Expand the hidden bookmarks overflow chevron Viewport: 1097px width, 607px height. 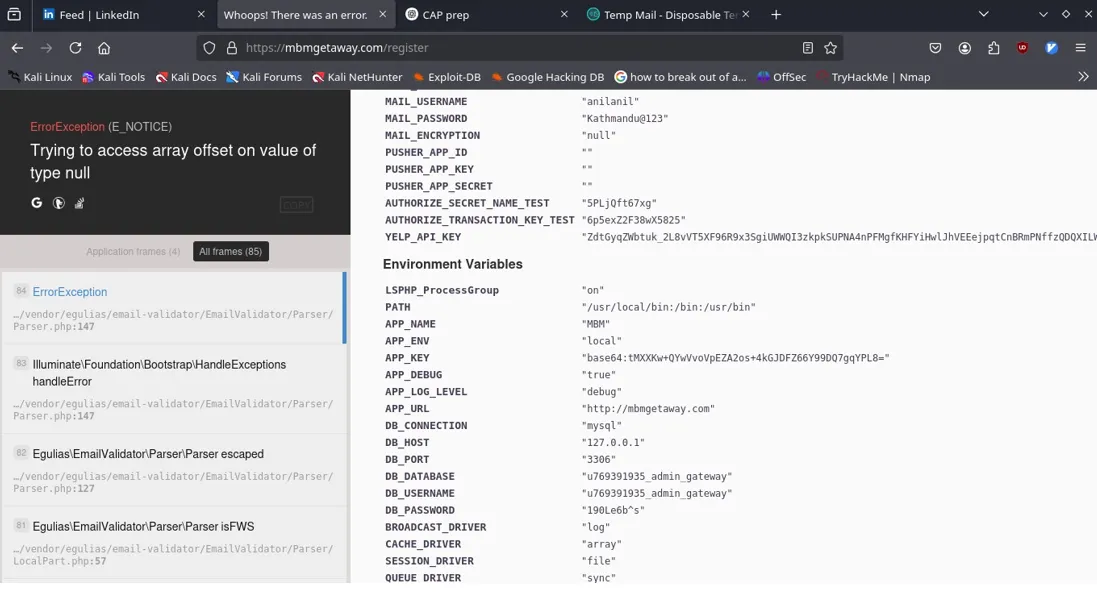pyautogui.click(x=1082, y=77)
